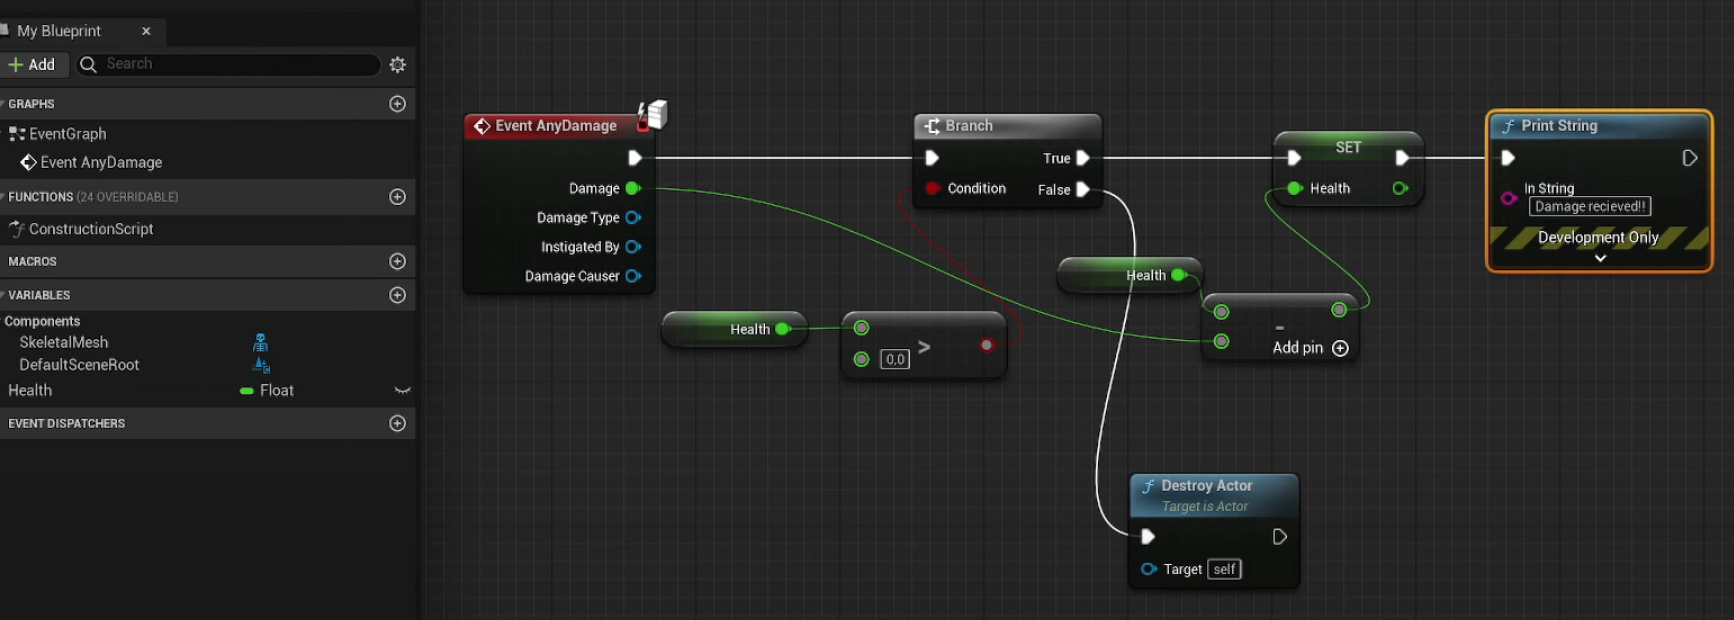Screen dimensions: 1734x620
Task: Collapse the VARIABLES section
Action: click(x=3, y=295)
